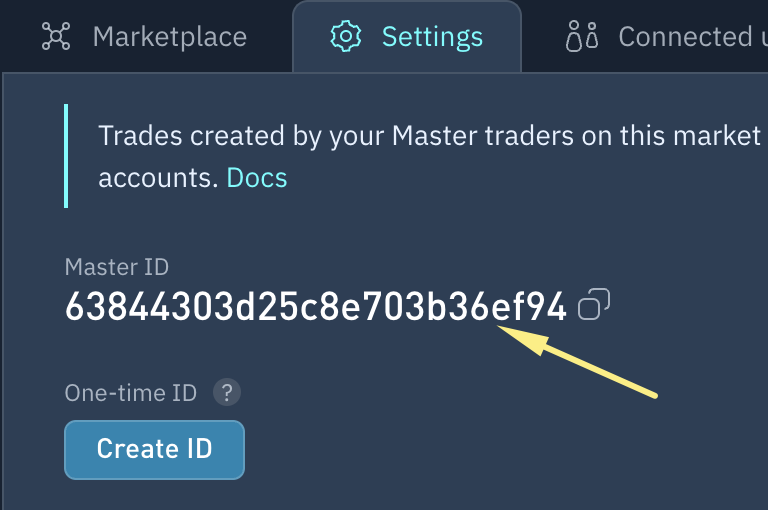Click the Marketplace network nodes icon
The image size is (768, 510).
[x=56, y=36]
